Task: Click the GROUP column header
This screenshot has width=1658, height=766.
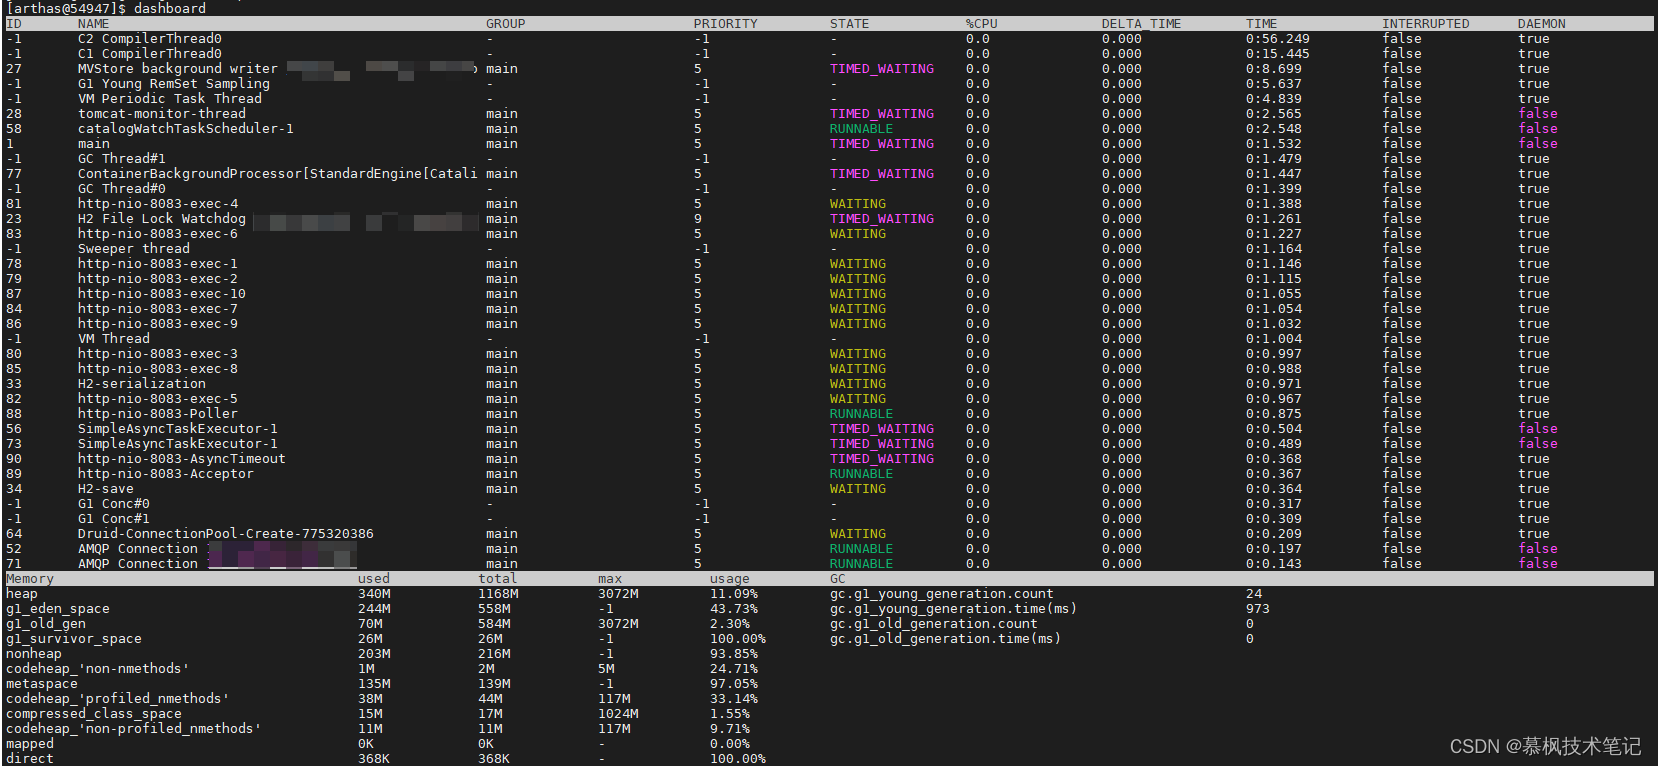Action: [506, 24]
